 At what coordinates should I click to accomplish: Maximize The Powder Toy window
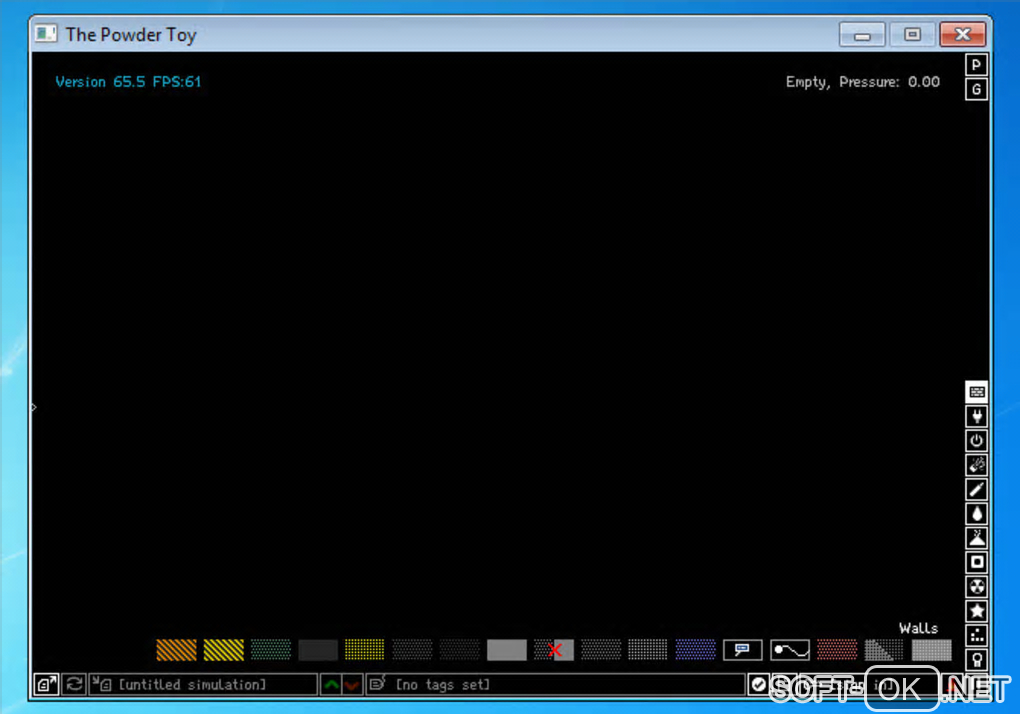[912, 34]
